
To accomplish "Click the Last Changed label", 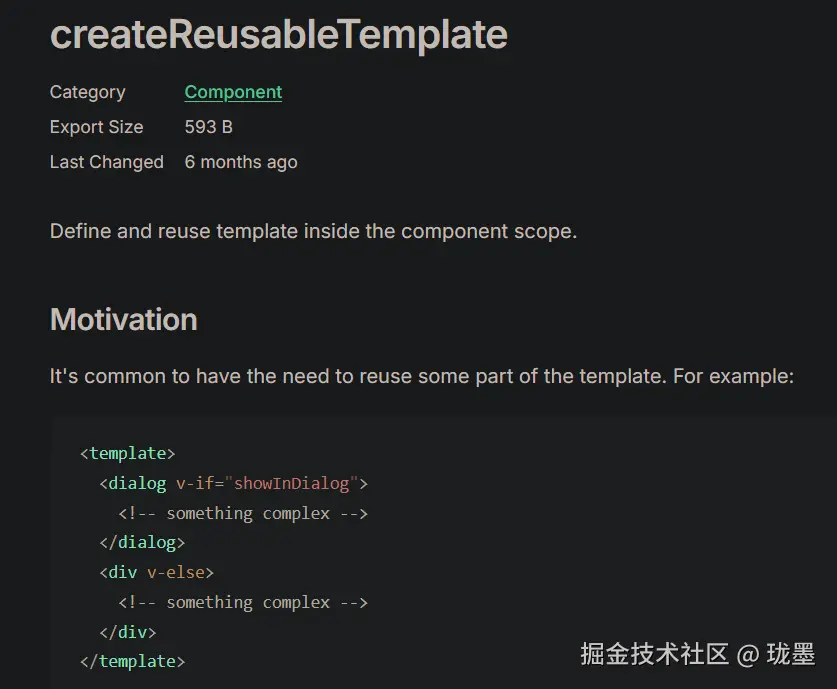I will (x=106, y=162).
